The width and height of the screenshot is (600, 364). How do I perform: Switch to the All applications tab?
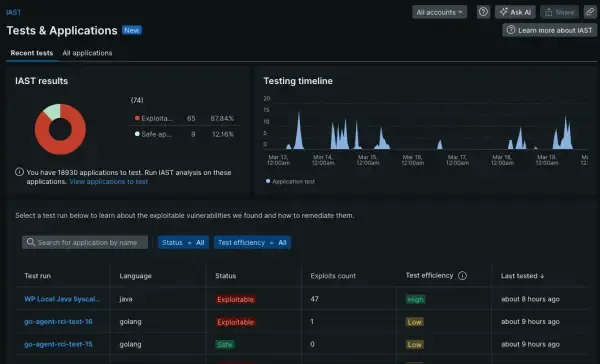(87, 53)
